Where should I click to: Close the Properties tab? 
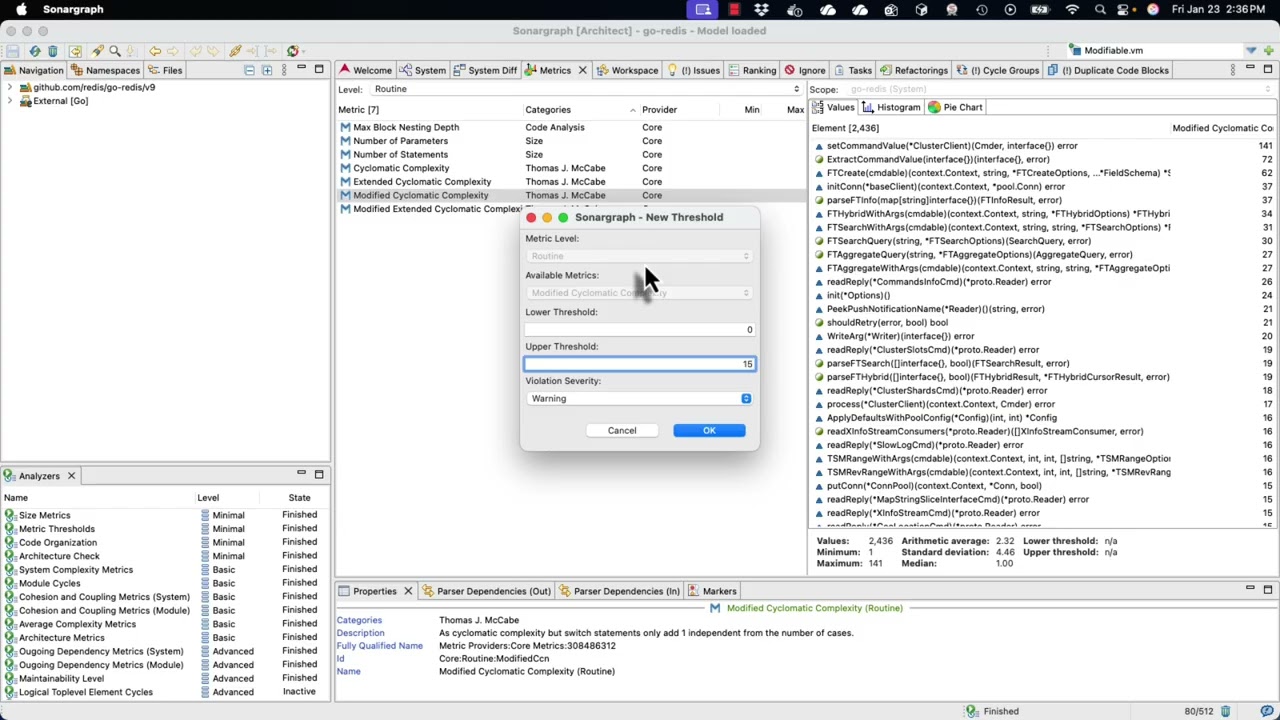[408, 591]
